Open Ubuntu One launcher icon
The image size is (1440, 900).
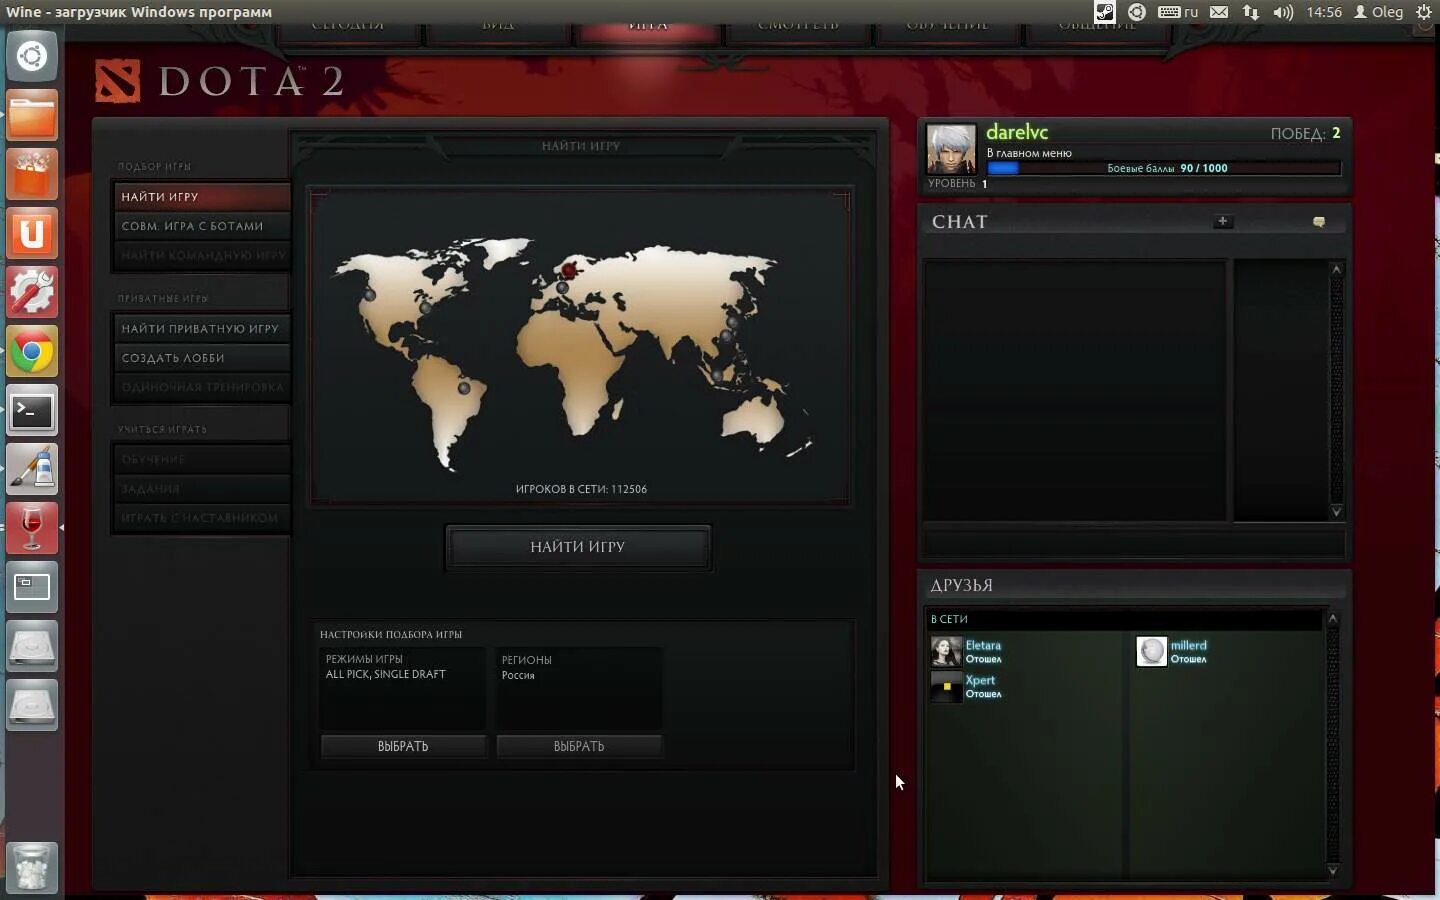(x=32, y=233)
